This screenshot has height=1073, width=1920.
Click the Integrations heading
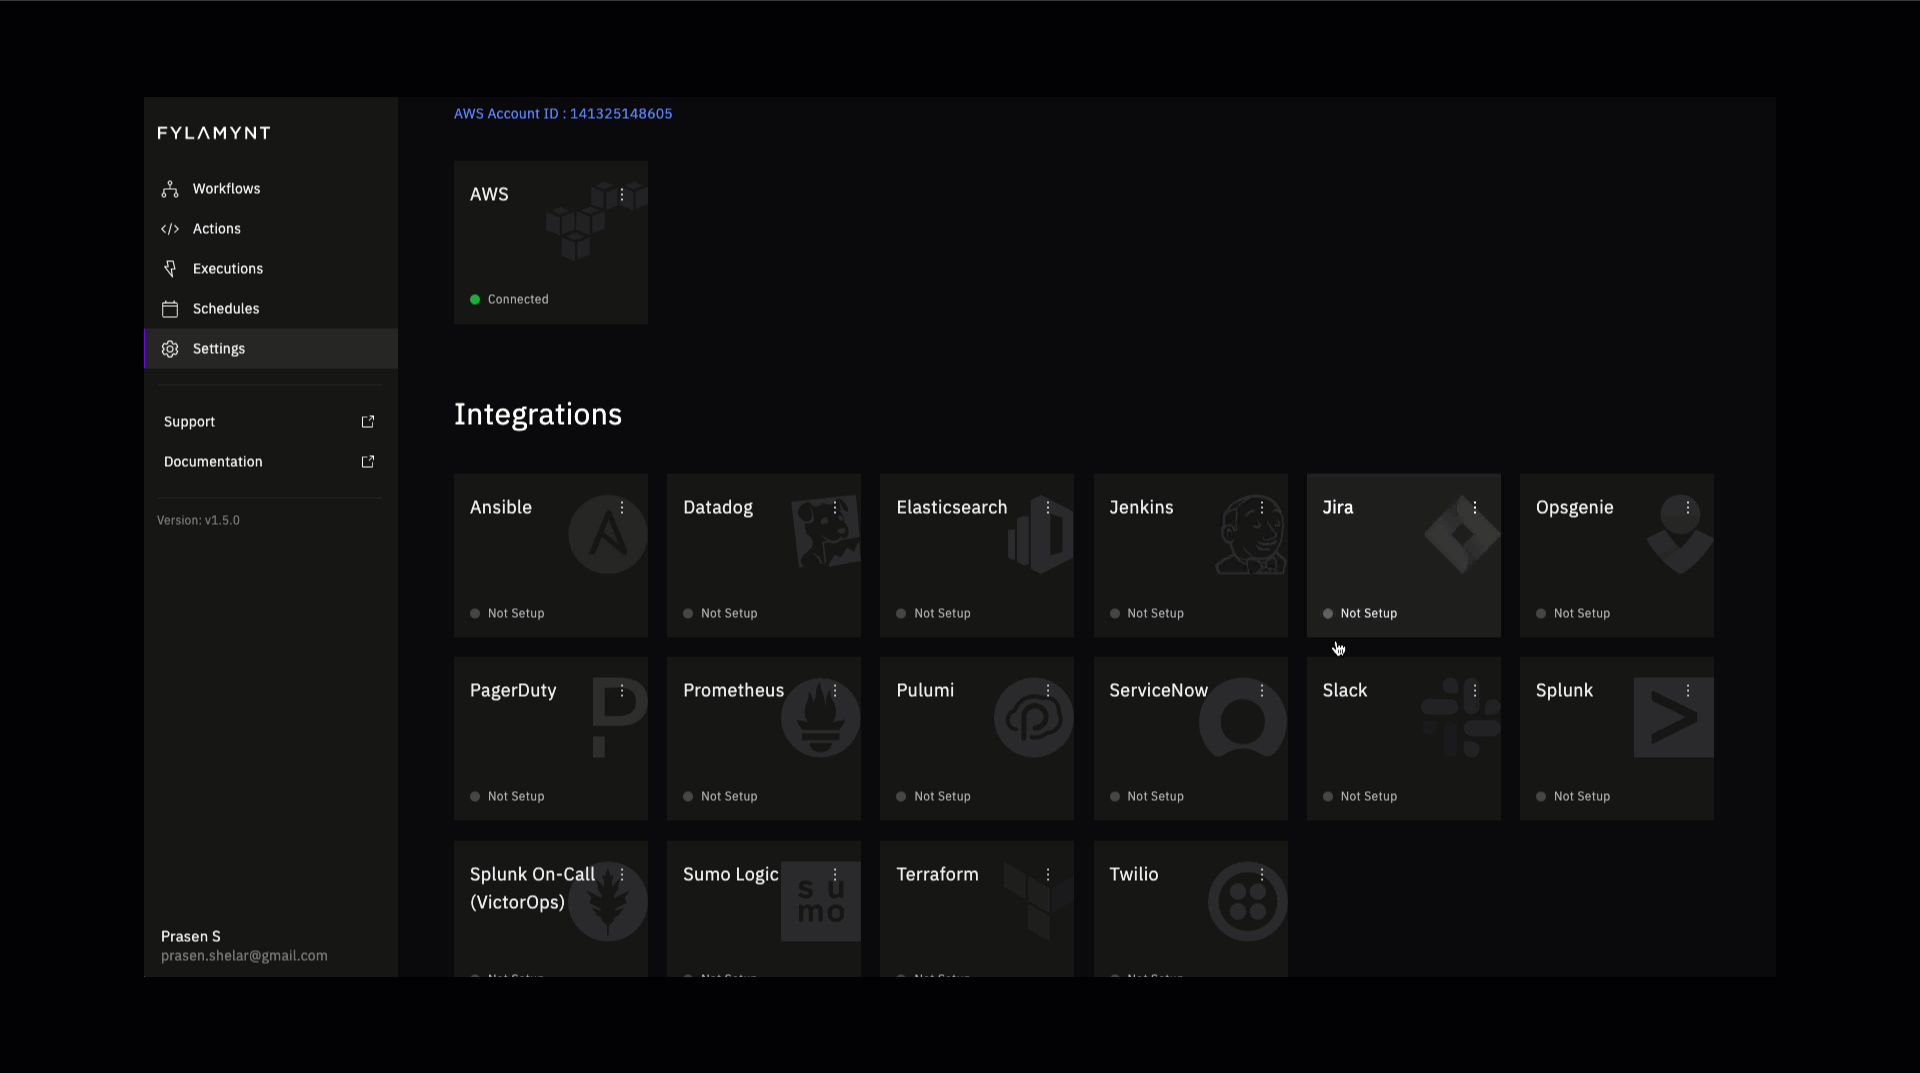(x=538, y=415)
